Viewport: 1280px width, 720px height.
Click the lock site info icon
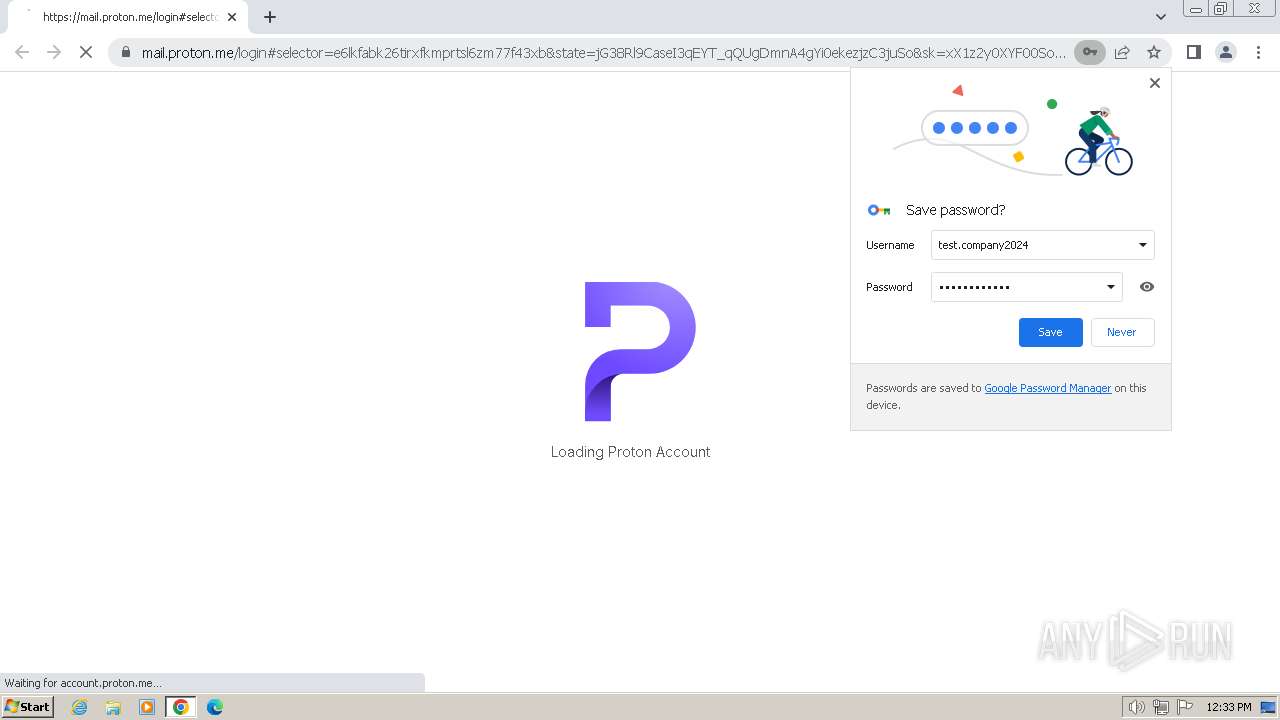click(x=126, y=52)
